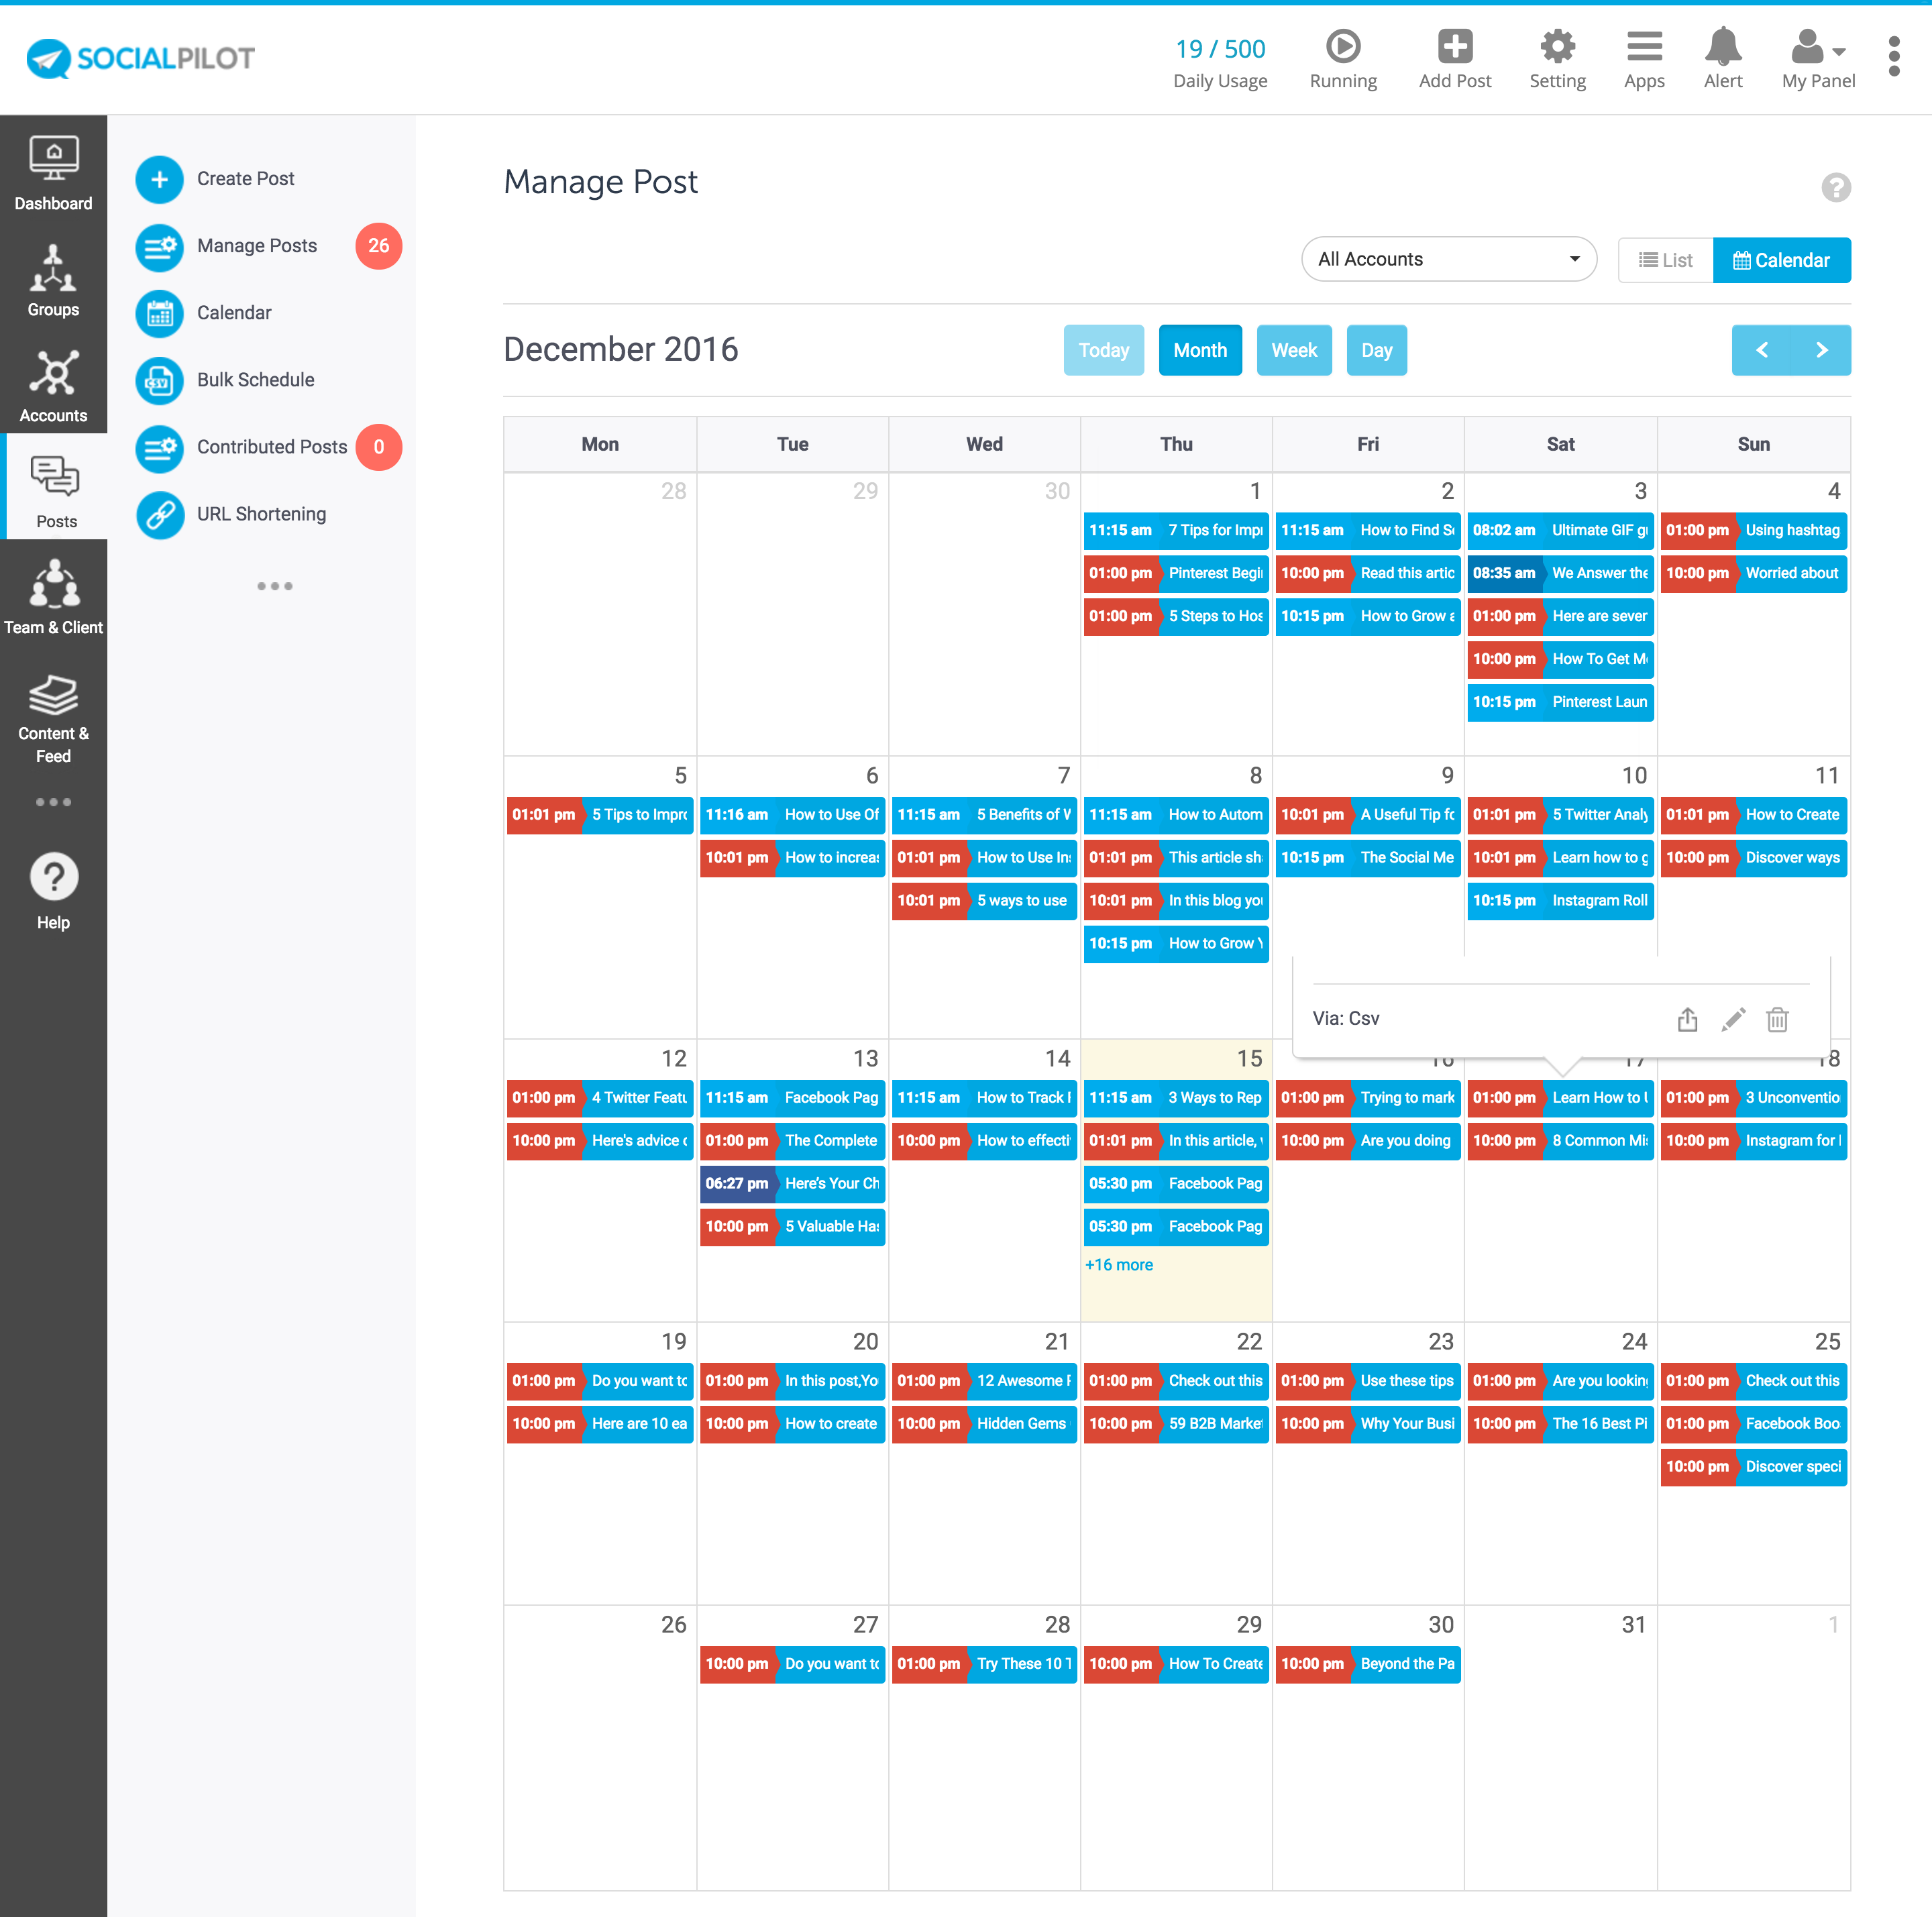The image size is (1932, 1917).
Task: Select the Week calendar view
Action: [x=1293, y=350]
